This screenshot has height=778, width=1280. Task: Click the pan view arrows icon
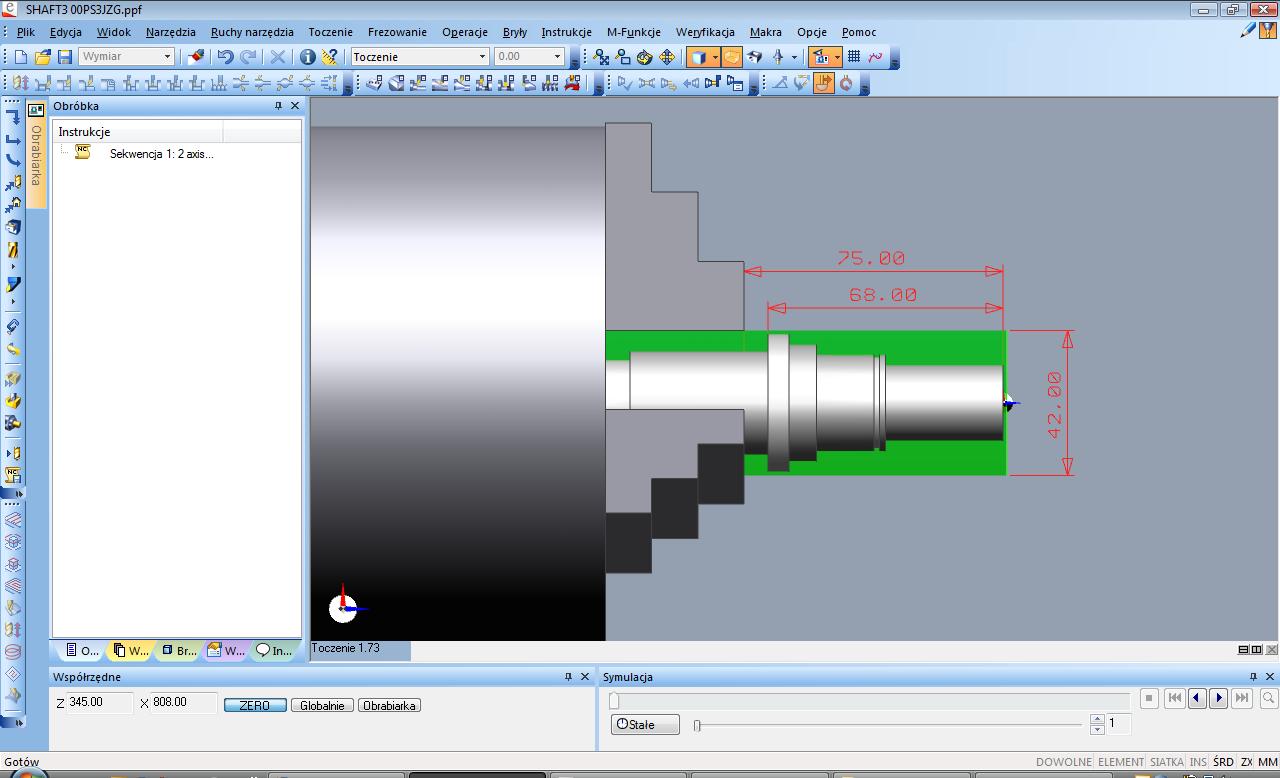pos(667,57)
